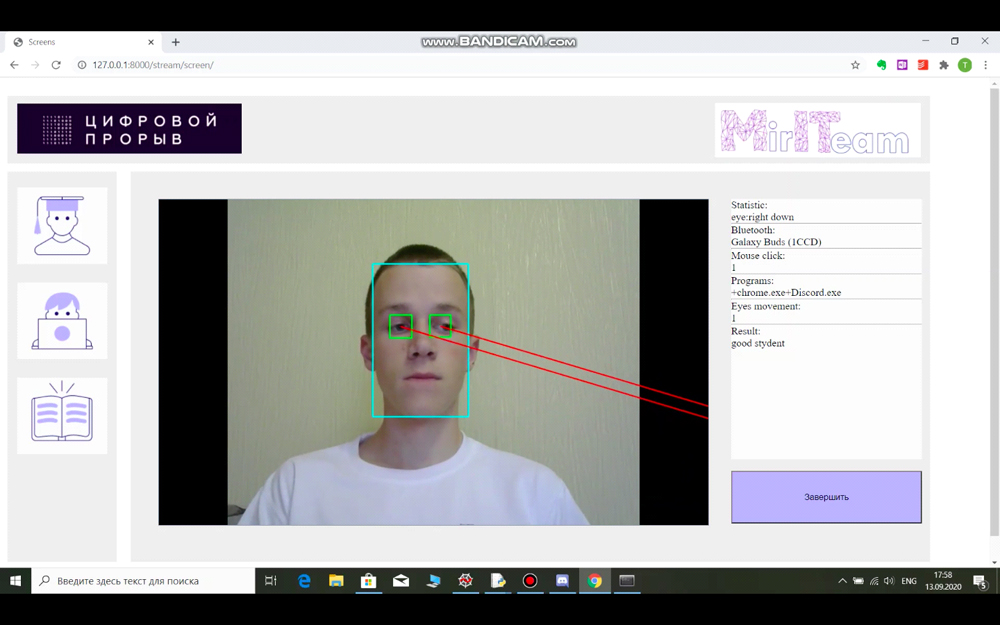Launch Microsoft Edge from the taskbar
1000x625 pixels.
click(304, 581)
